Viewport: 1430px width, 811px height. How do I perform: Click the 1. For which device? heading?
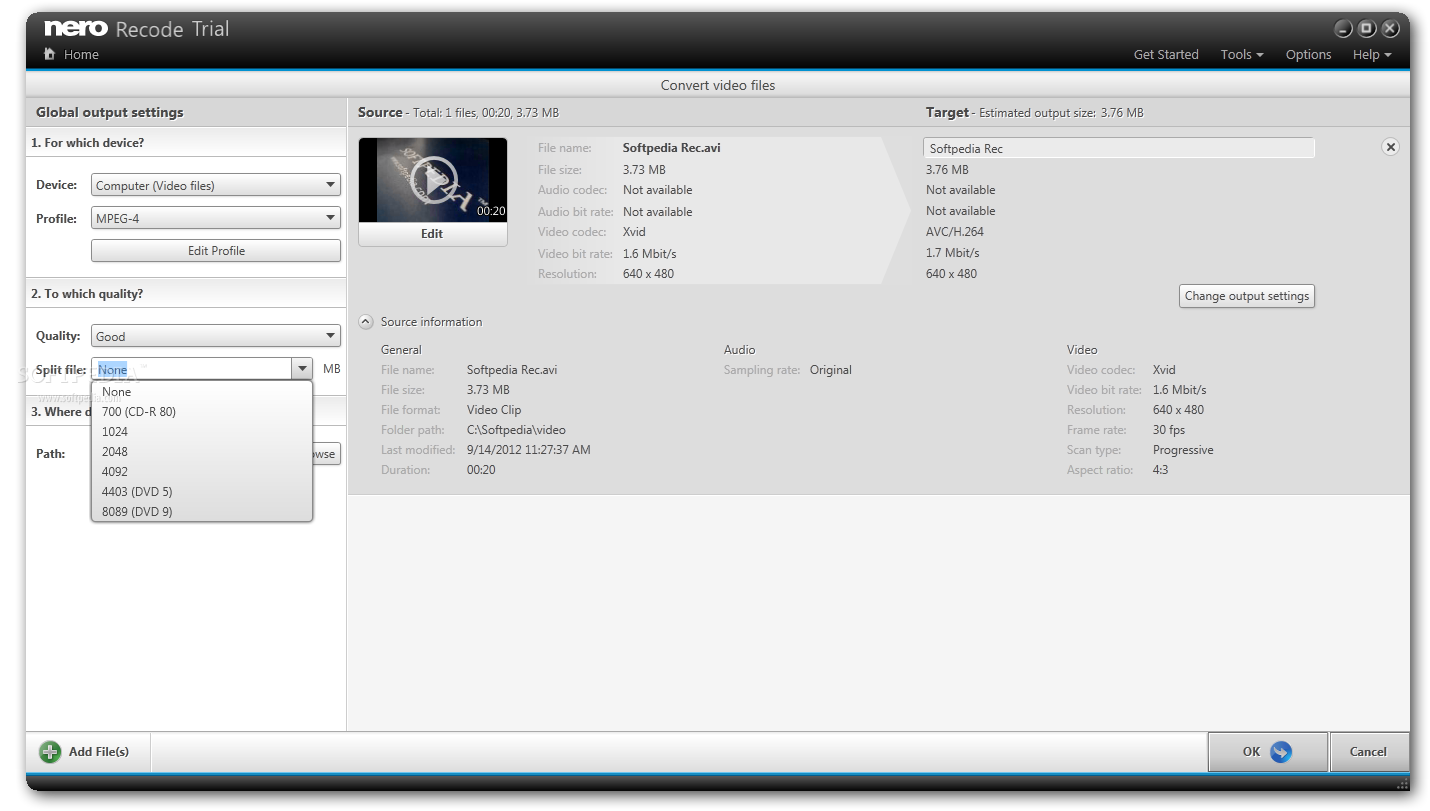[88, 143]
